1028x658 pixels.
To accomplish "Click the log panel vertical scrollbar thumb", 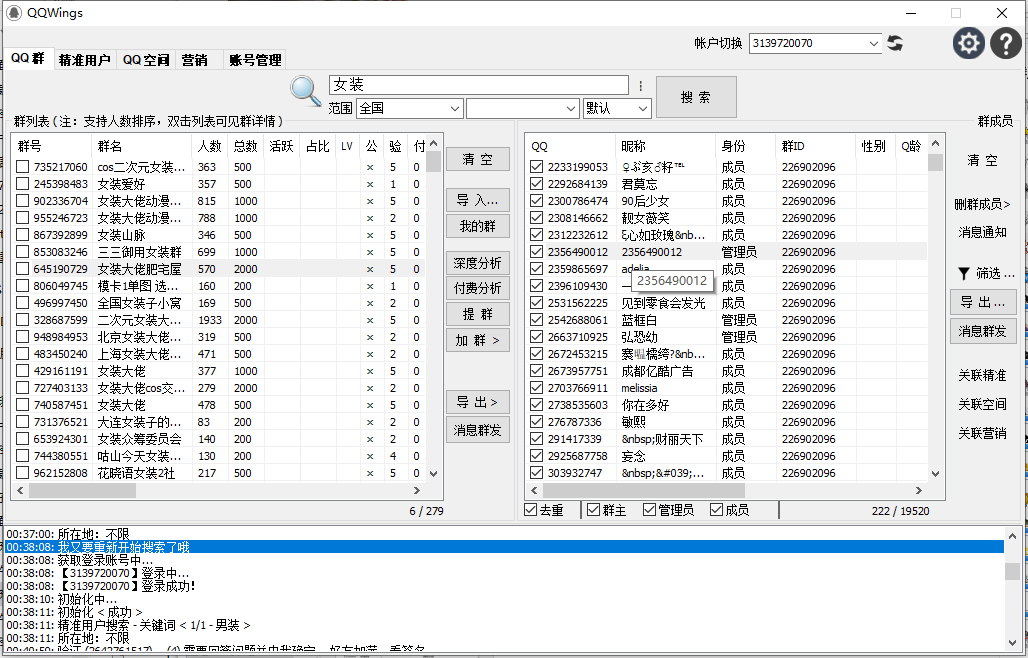I will click(1012, 571).
